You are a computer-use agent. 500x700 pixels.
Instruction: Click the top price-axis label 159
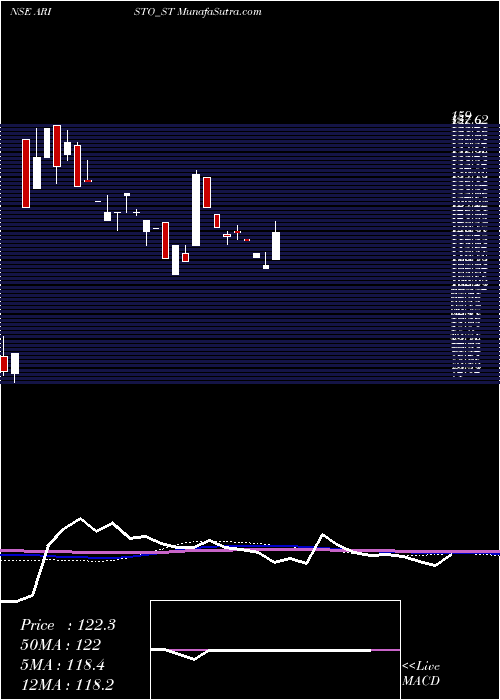click(x=461, y=116)
